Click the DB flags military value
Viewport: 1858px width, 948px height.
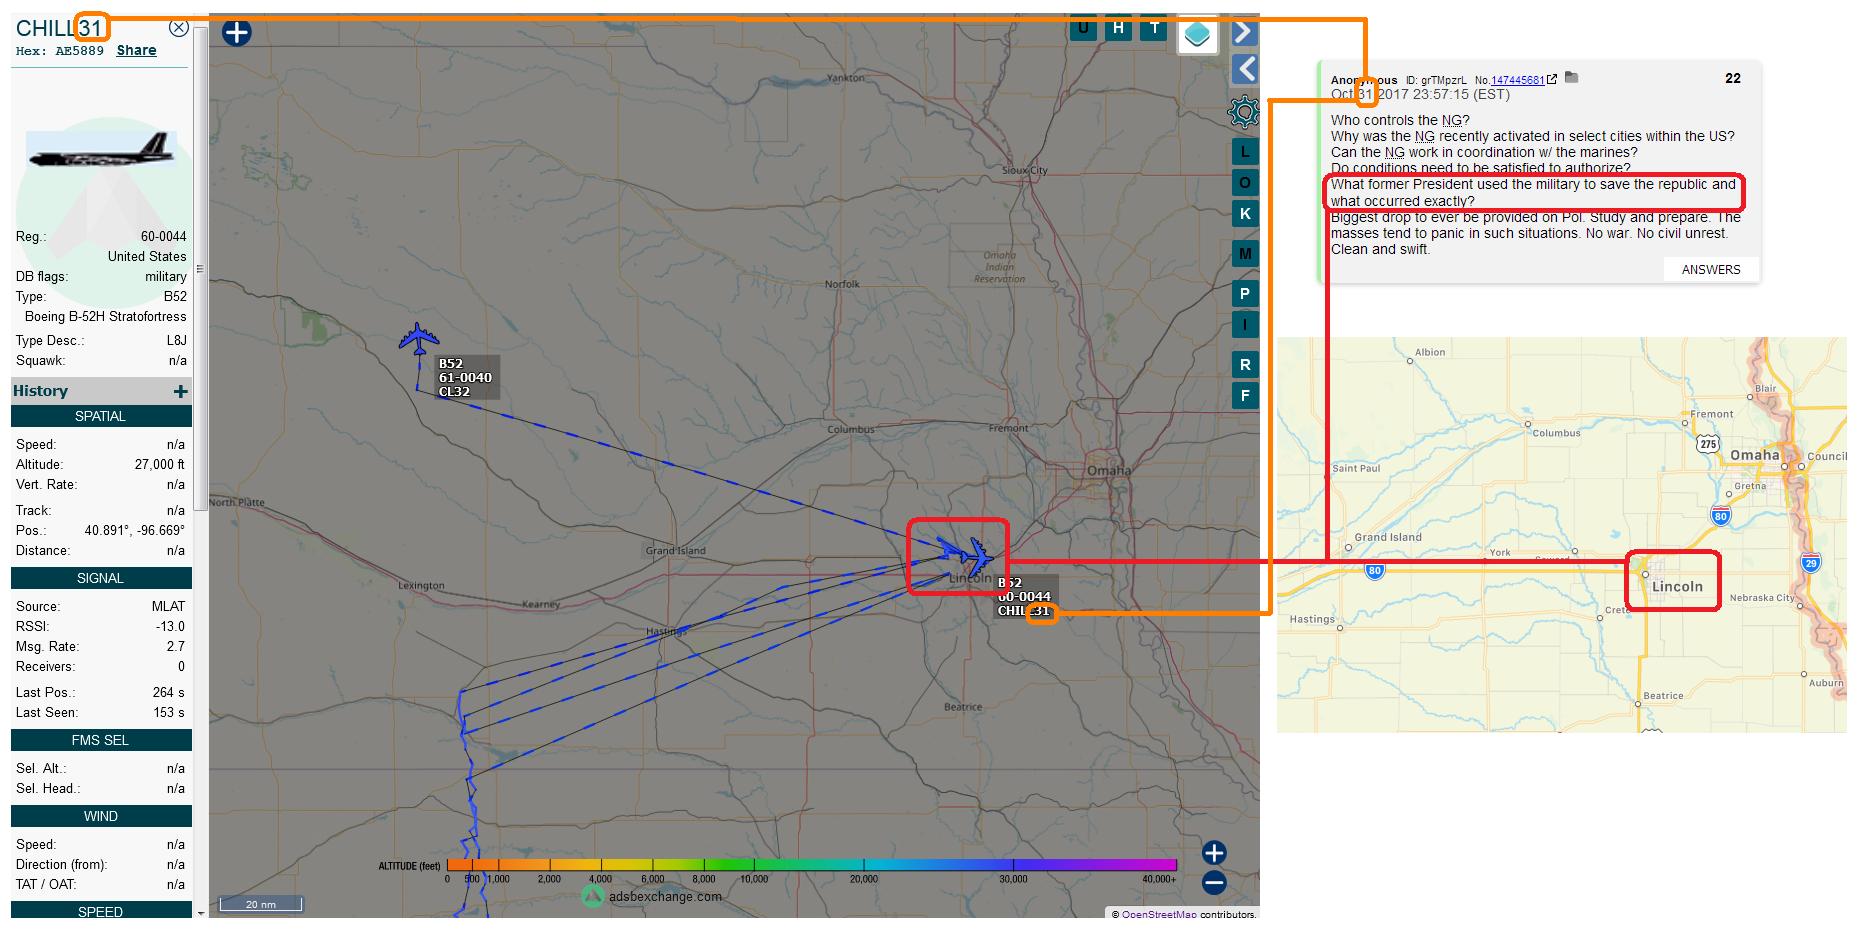(166, 277)
